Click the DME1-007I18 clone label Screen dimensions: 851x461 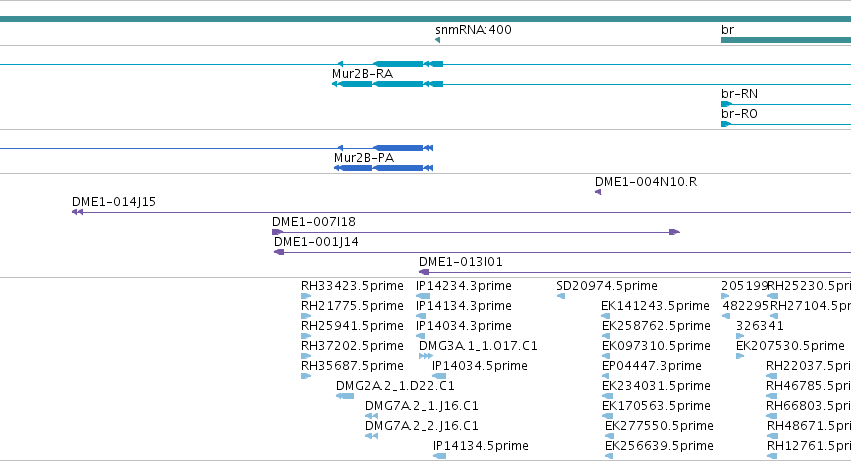[314, 222]
